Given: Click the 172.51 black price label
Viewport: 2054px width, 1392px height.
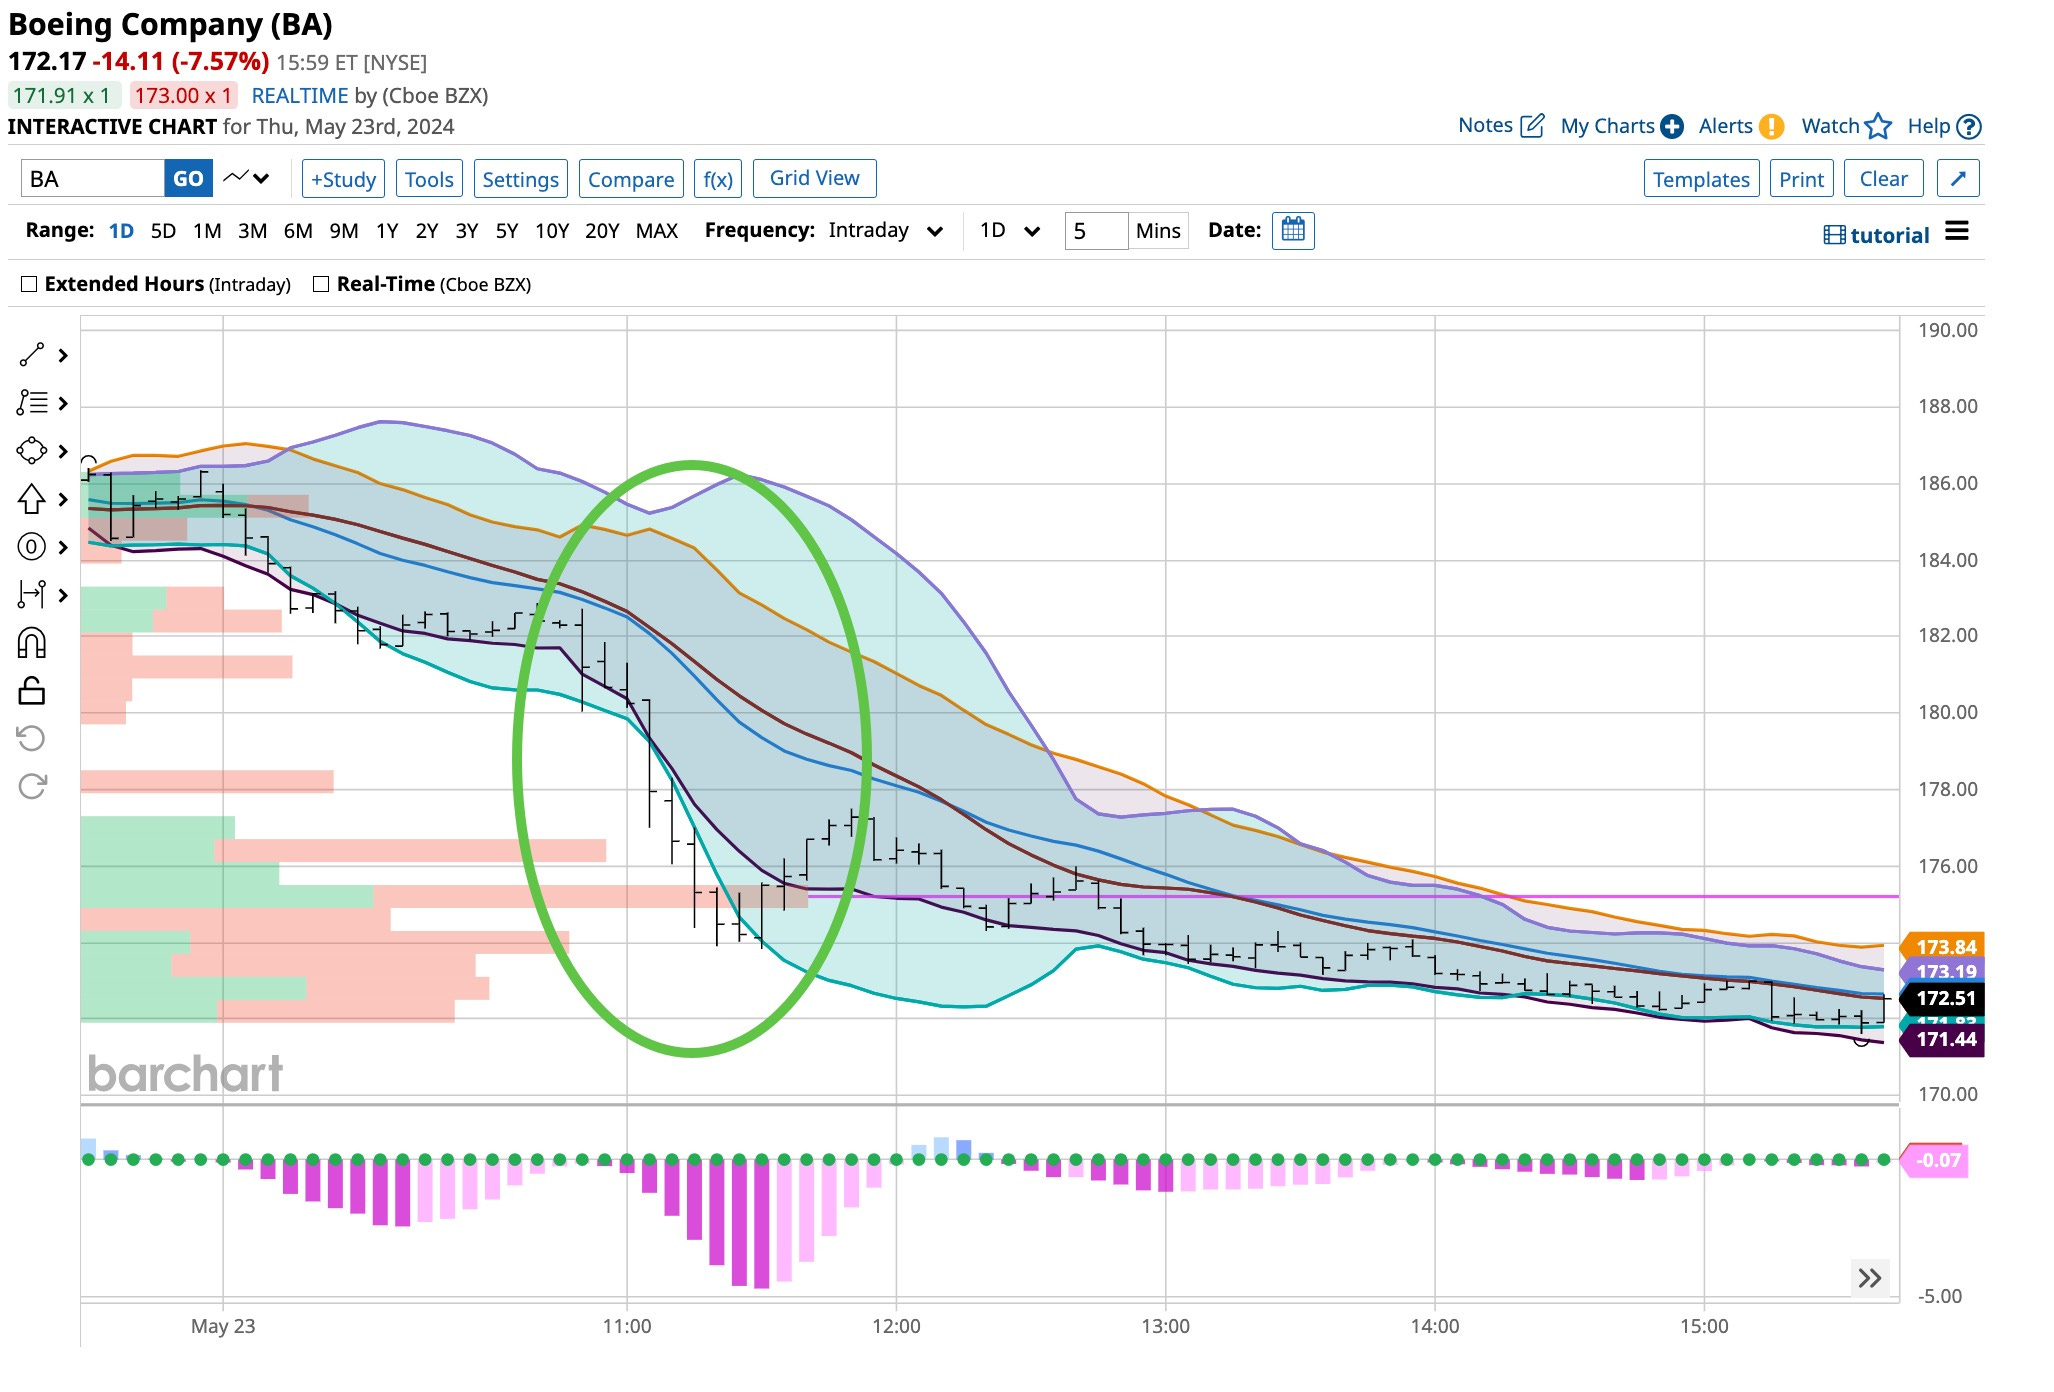Looking at the screenshot, I should tap(1945, 998).
